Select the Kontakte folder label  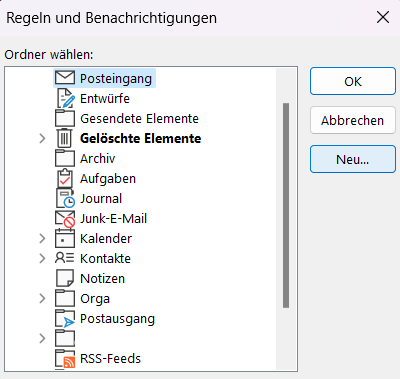tap(105, 258)
